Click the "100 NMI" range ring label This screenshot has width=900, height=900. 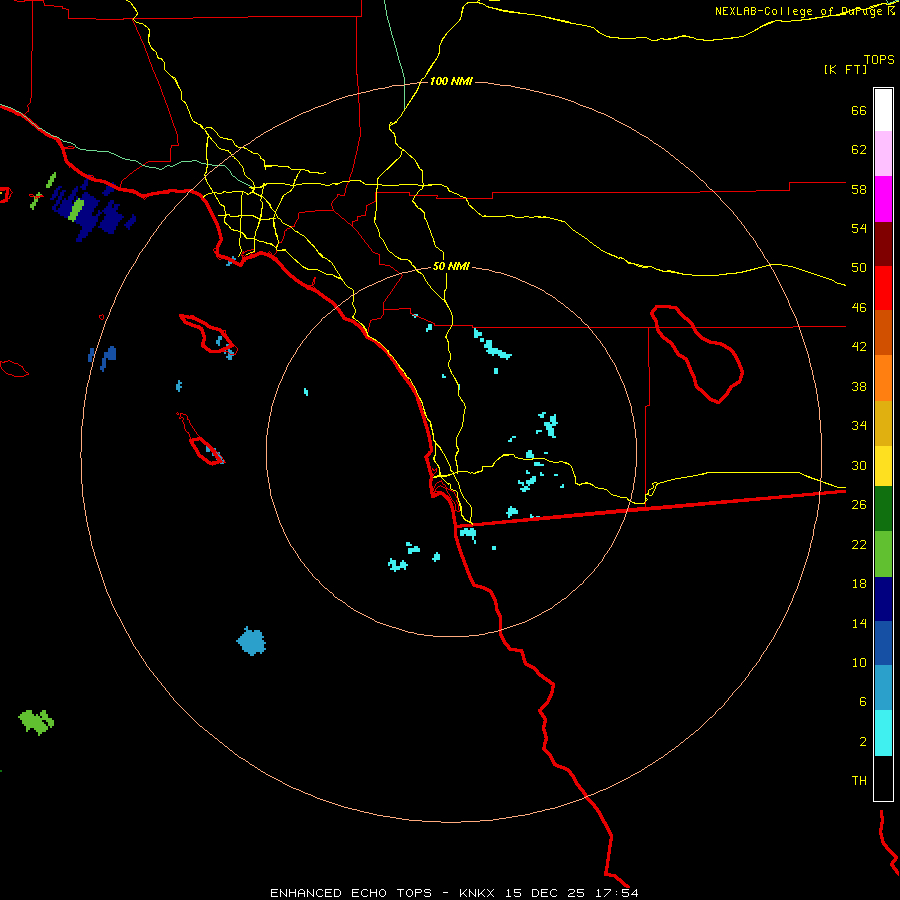(x=451, y=82)
